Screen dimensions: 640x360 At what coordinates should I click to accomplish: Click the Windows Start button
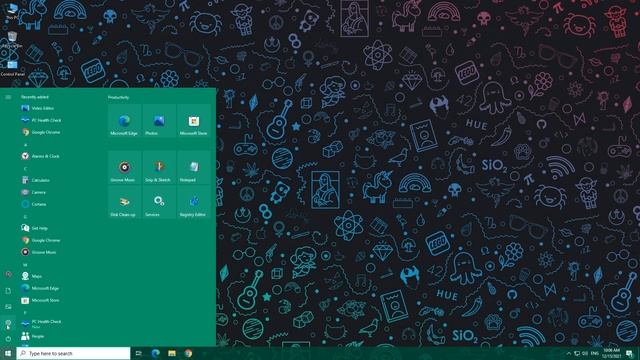pyautogui.click(x=8, y=353)
